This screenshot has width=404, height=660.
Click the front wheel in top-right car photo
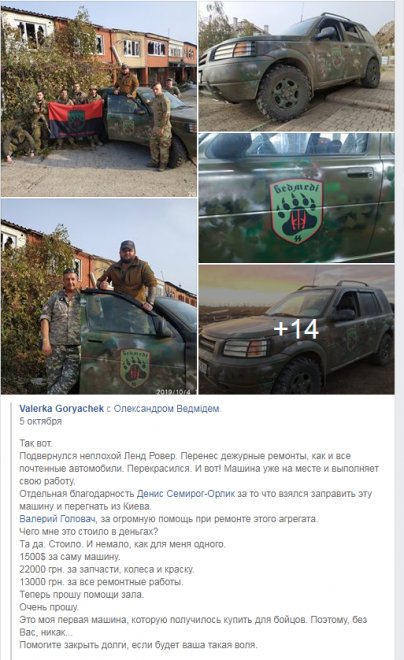(x=284, y=92)
